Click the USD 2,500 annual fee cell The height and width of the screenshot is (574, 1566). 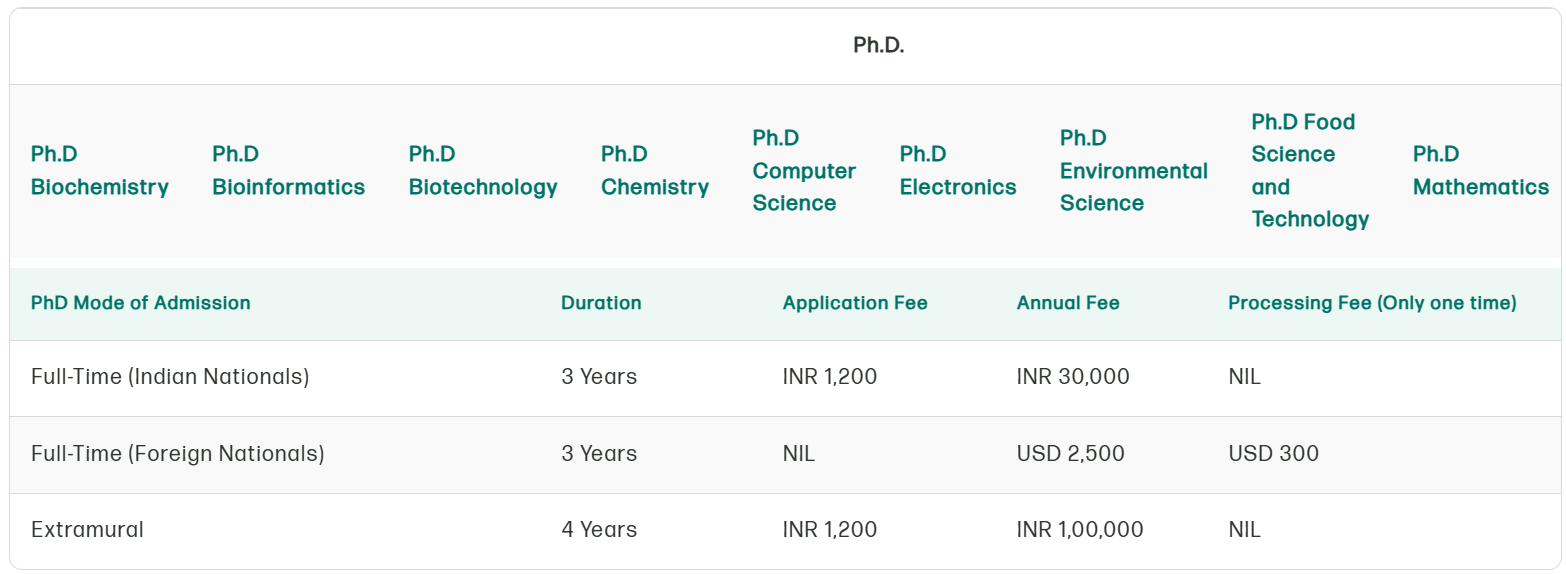click(1070, 454)
